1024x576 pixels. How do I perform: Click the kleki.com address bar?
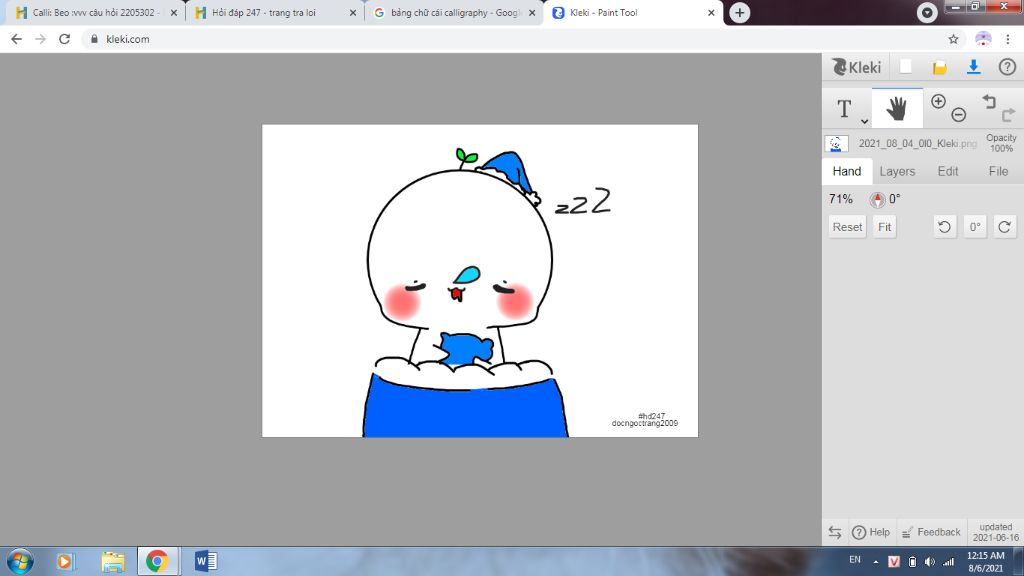tap(524, 39)
